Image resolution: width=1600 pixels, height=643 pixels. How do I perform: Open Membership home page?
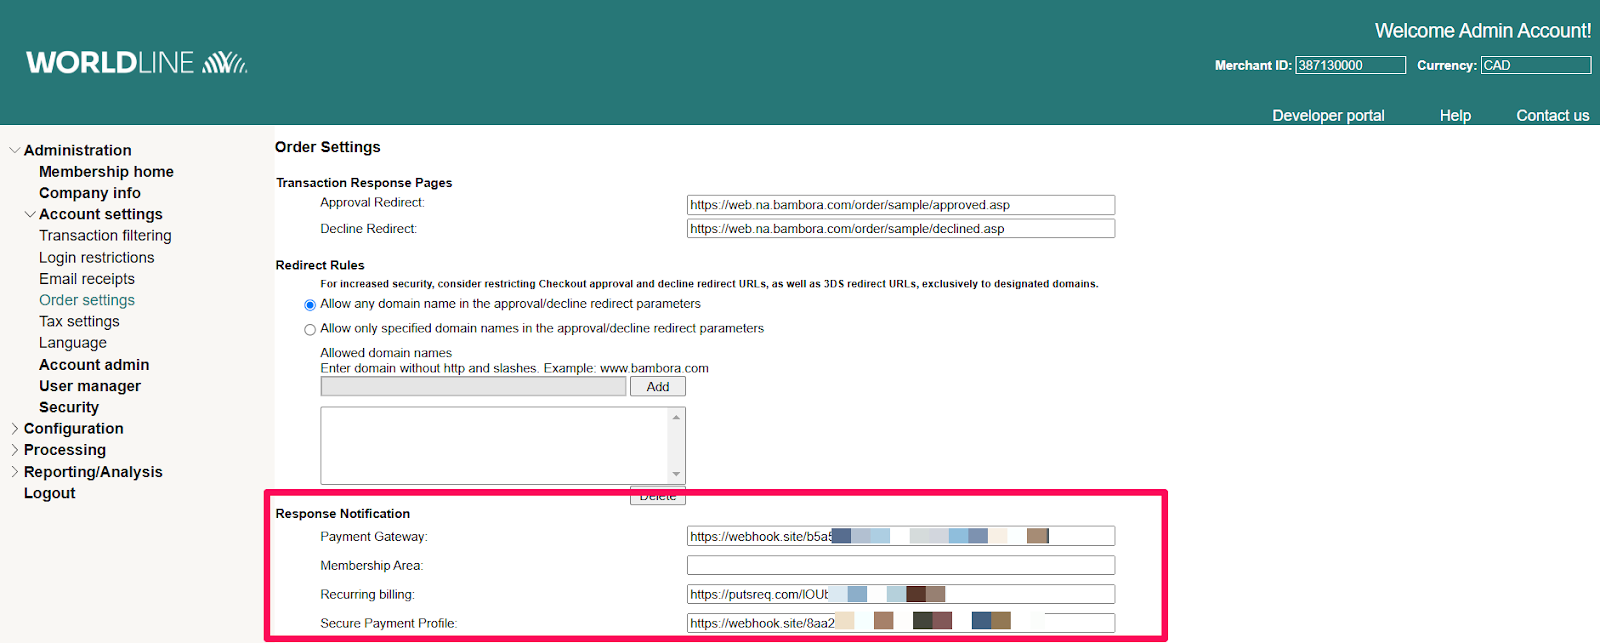[x=106, y=172]
